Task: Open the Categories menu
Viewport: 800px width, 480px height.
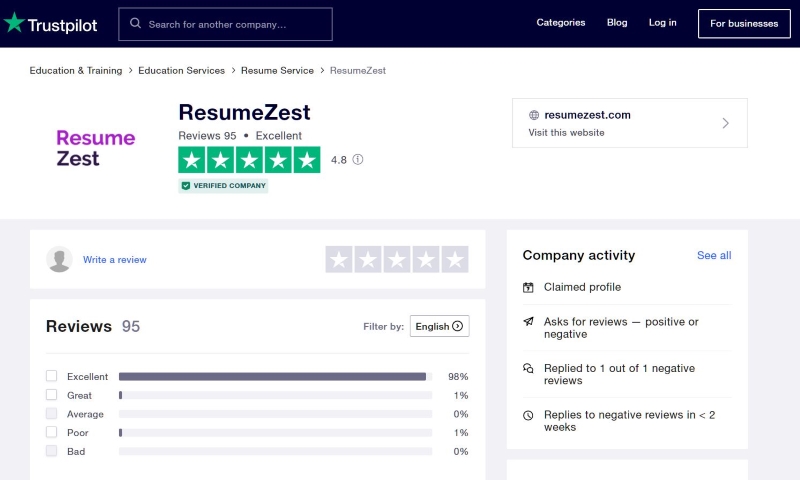Action: [561, 23]
